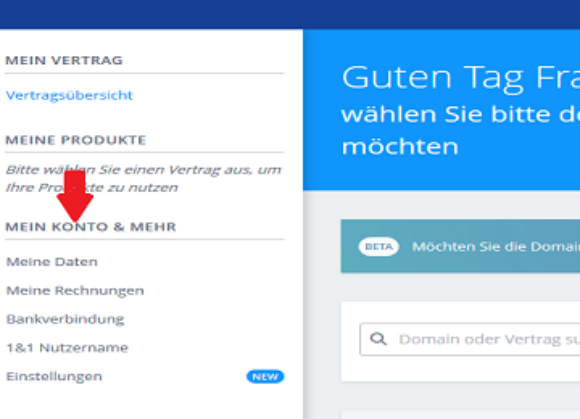Focus the Domain oder Vertrag search field
Viewport: 580px width, 419px height.
coord(470,339)
